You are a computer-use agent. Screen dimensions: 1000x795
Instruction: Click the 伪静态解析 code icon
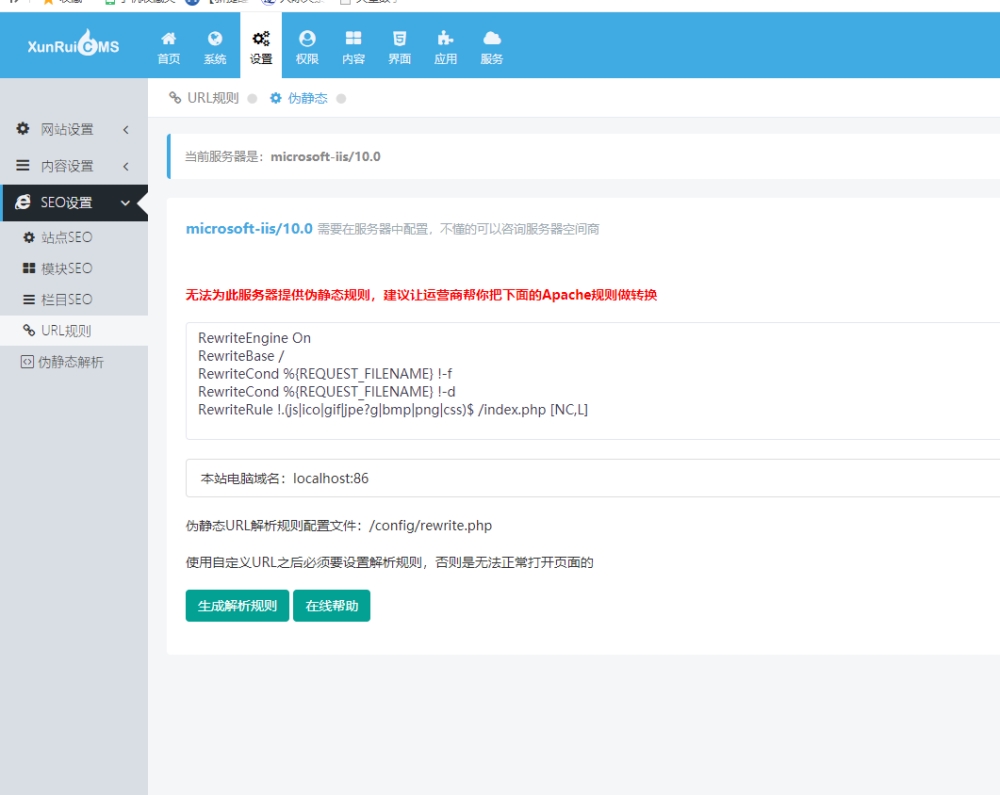[x=27, y=361]
